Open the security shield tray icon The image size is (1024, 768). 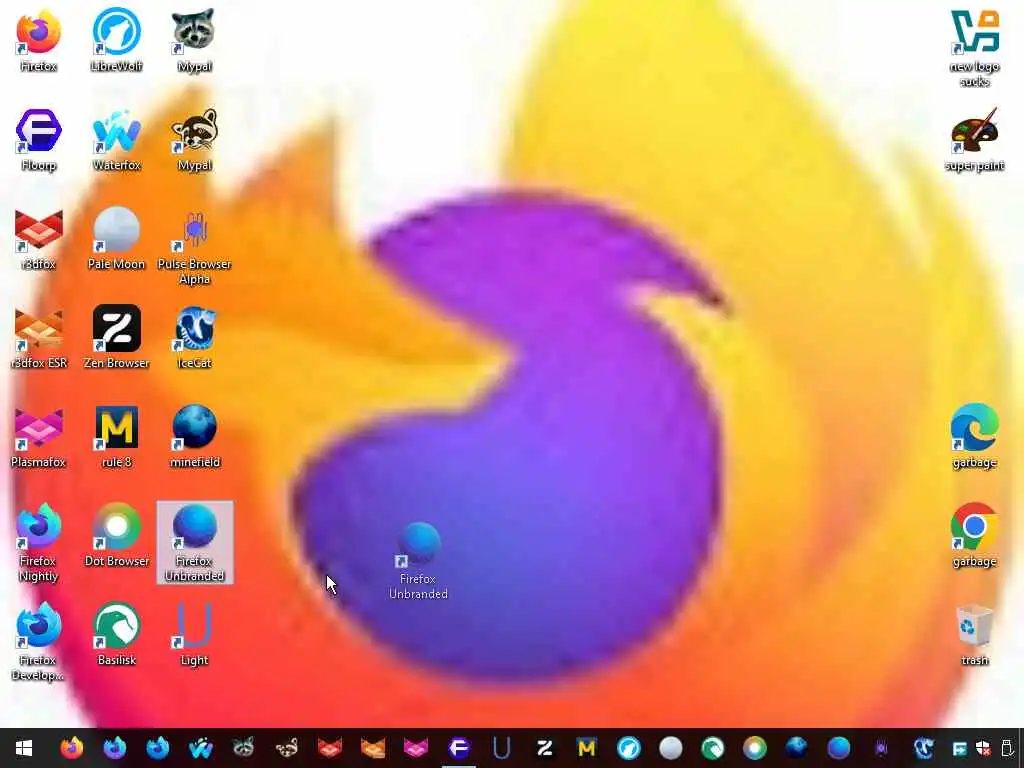pyautogui.click(x=984, y=748)
